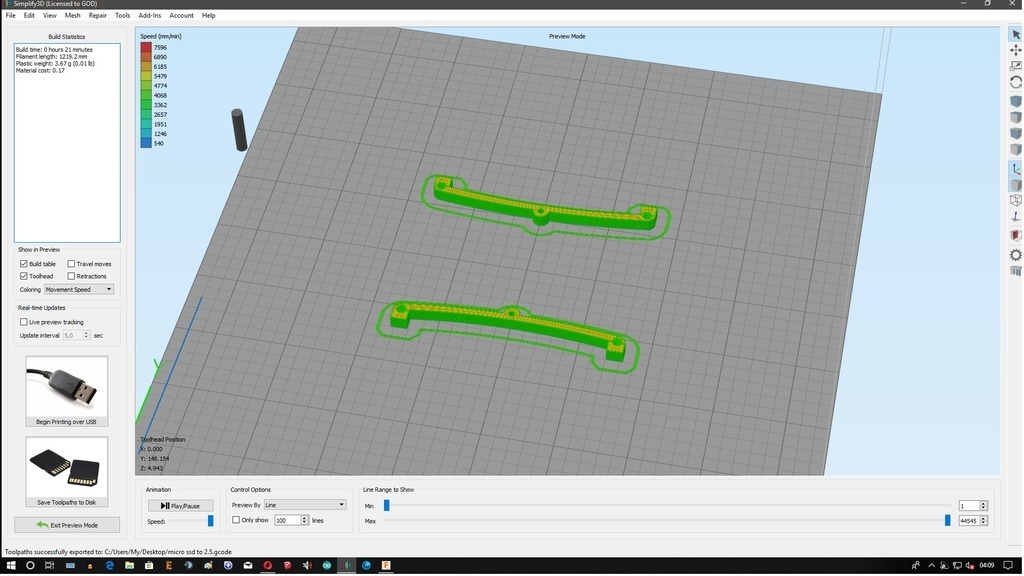Adjust the Only show lines count stepper

[304, 520]
